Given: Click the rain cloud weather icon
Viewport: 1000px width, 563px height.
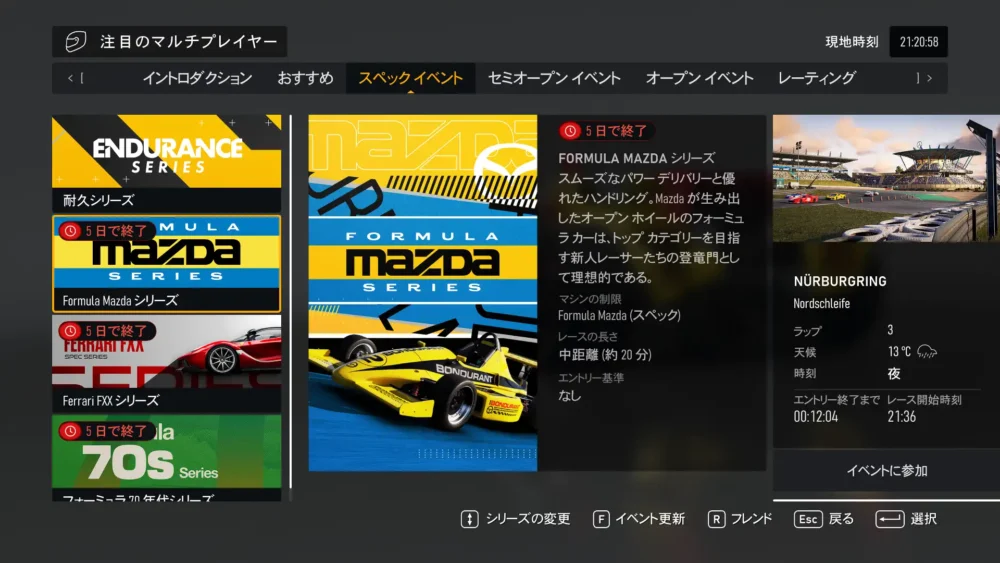Looking at the screenshot, I should 927,352.
